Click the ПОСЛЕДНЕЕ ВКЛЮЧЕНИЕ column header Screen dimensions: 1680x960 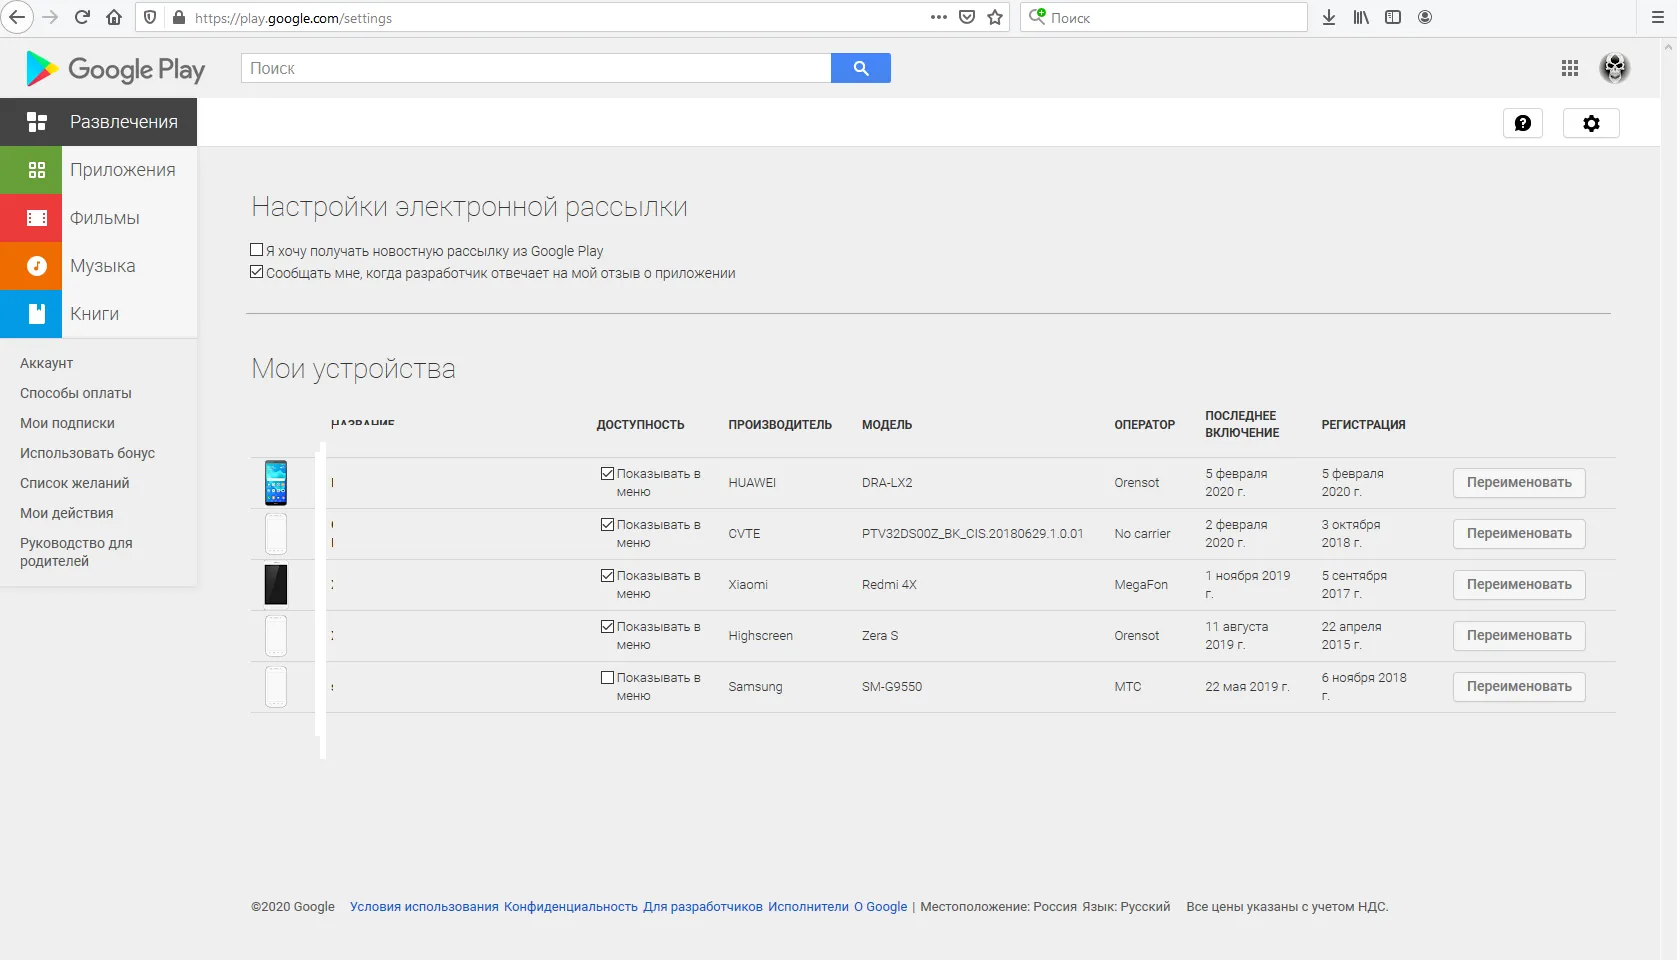1242,424
